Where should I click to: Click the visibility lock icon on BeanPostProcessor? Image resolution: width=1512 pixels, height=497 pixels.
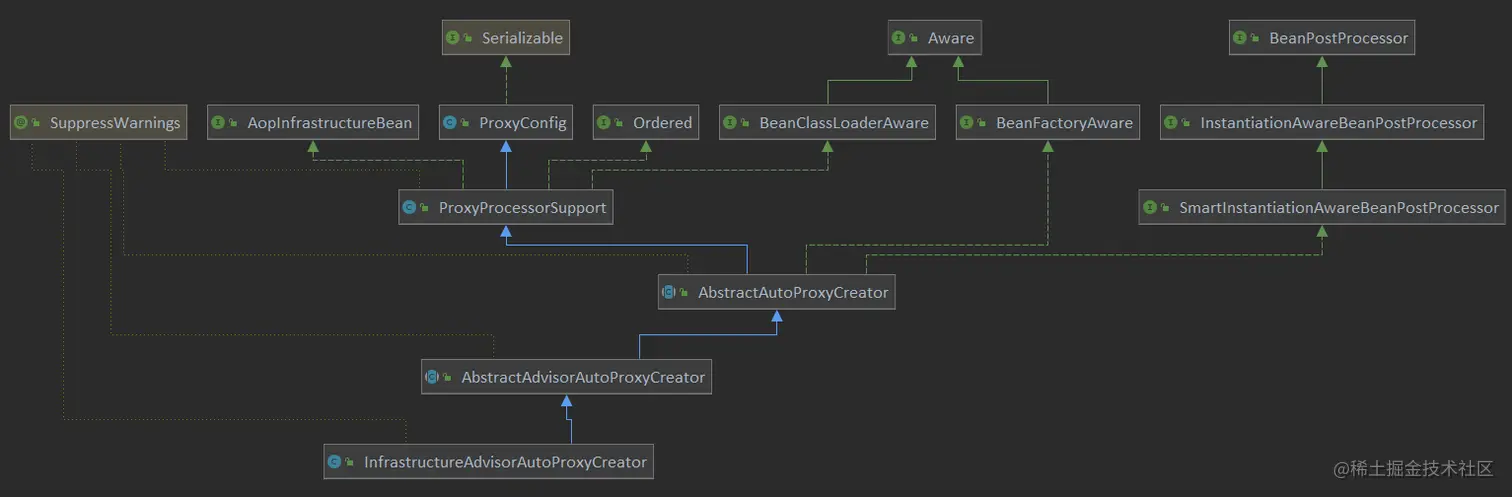[x=1255, y=38]
